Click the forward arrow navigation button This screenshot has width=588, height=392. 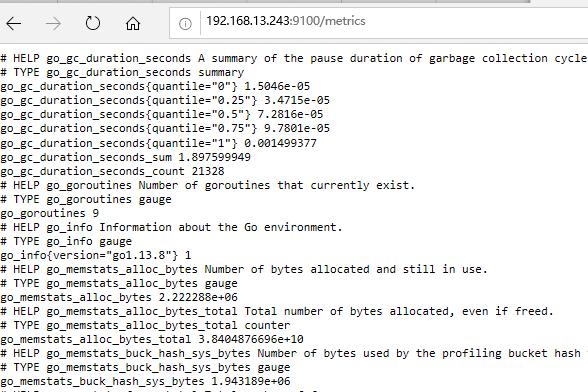[53, 24]
